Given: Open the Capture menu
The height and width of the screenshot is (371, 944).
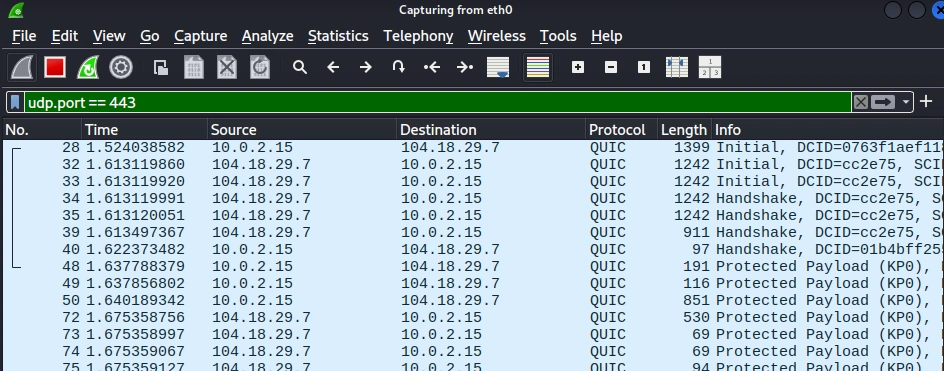Looking at the screenshot, I should pos(200,36).
